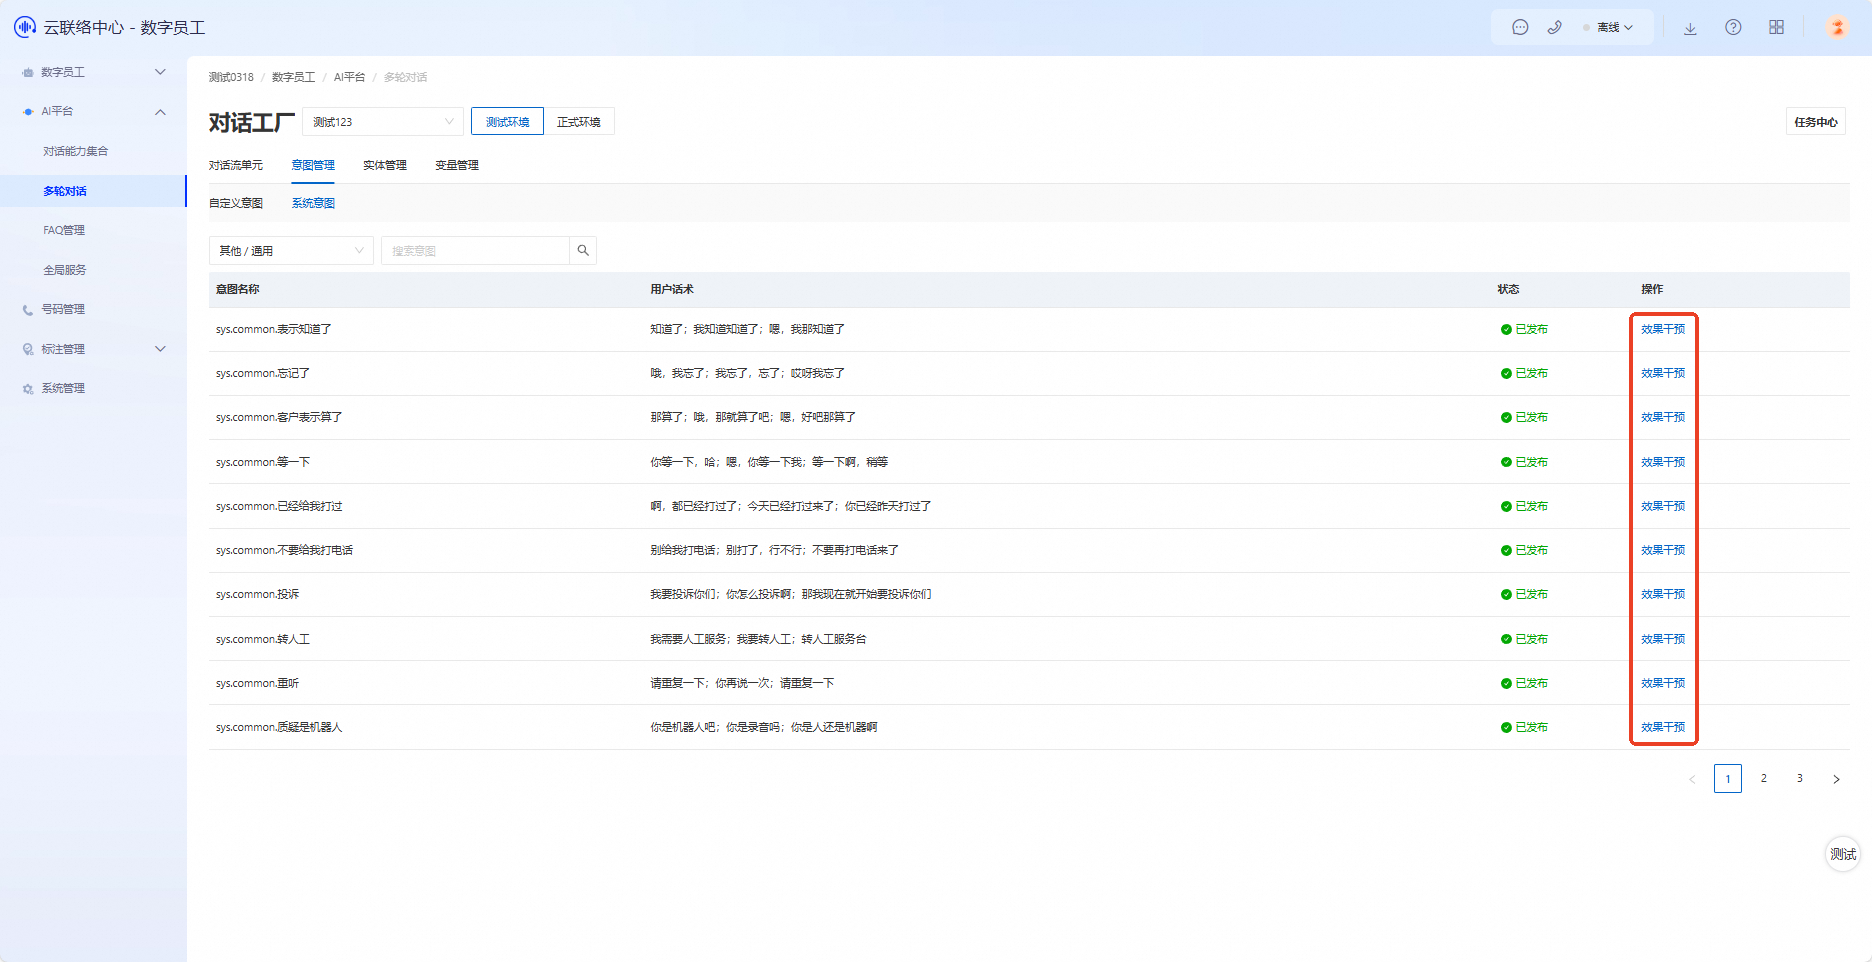Go to previous page arrow in pagination
Image resolution: width=1872 pixels, height=962 pixels.
click(1692, 779)
